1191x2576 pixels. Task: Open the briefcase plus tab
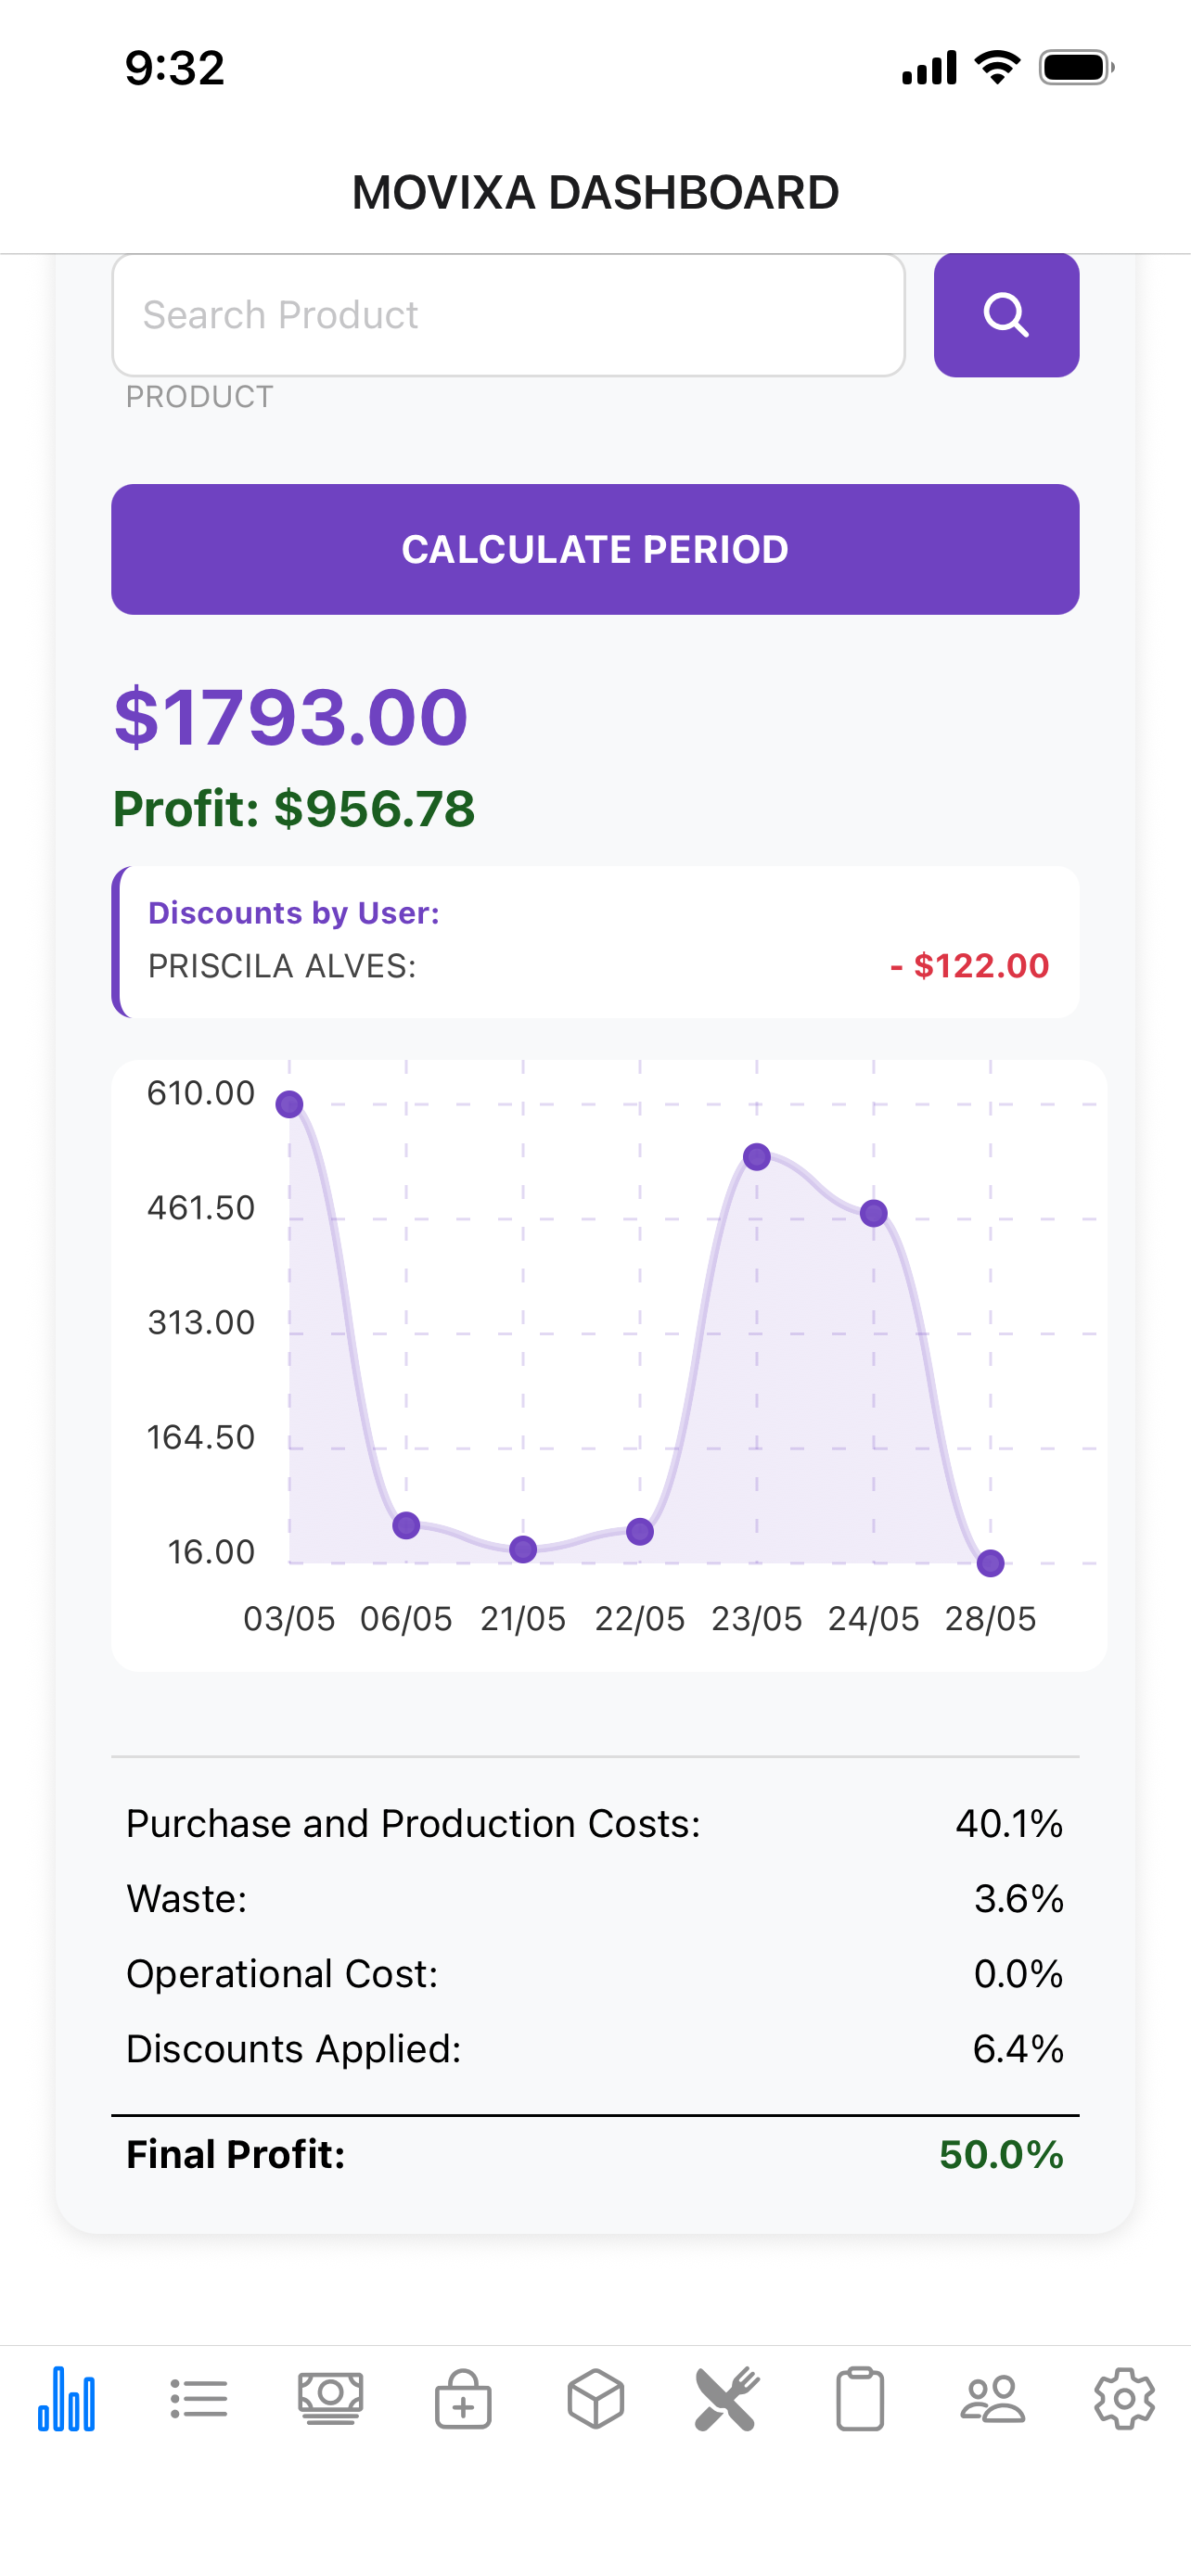click(463, 2399)
